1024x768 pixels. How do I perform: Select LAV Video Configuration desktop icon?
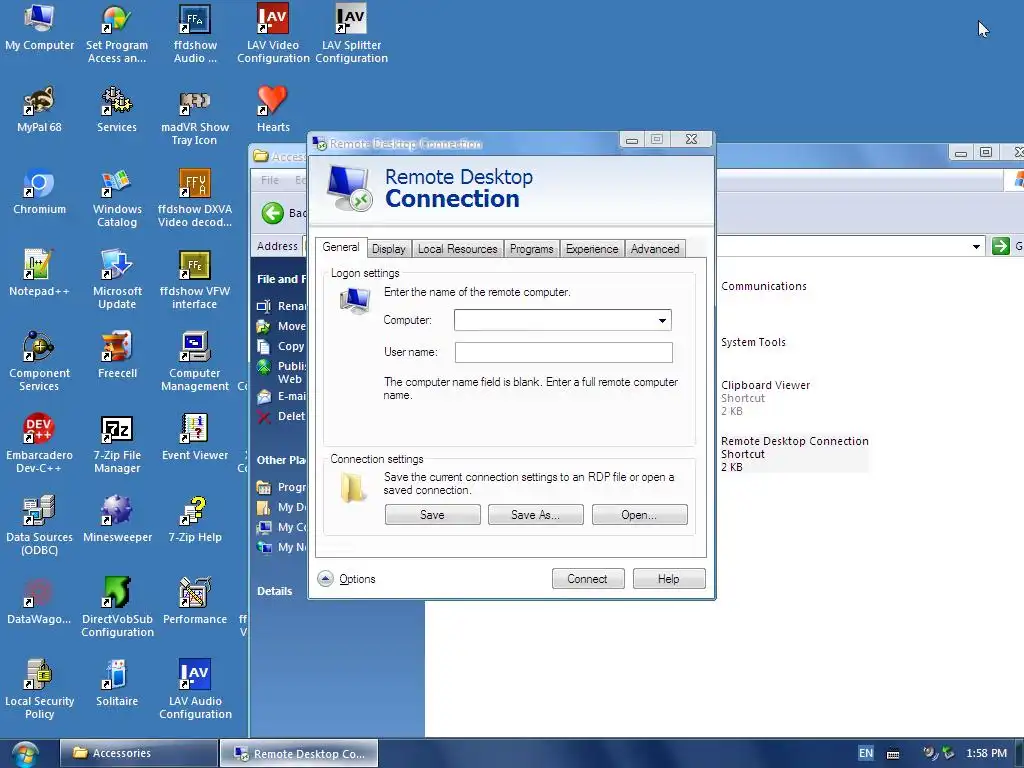tap(273, 34)
